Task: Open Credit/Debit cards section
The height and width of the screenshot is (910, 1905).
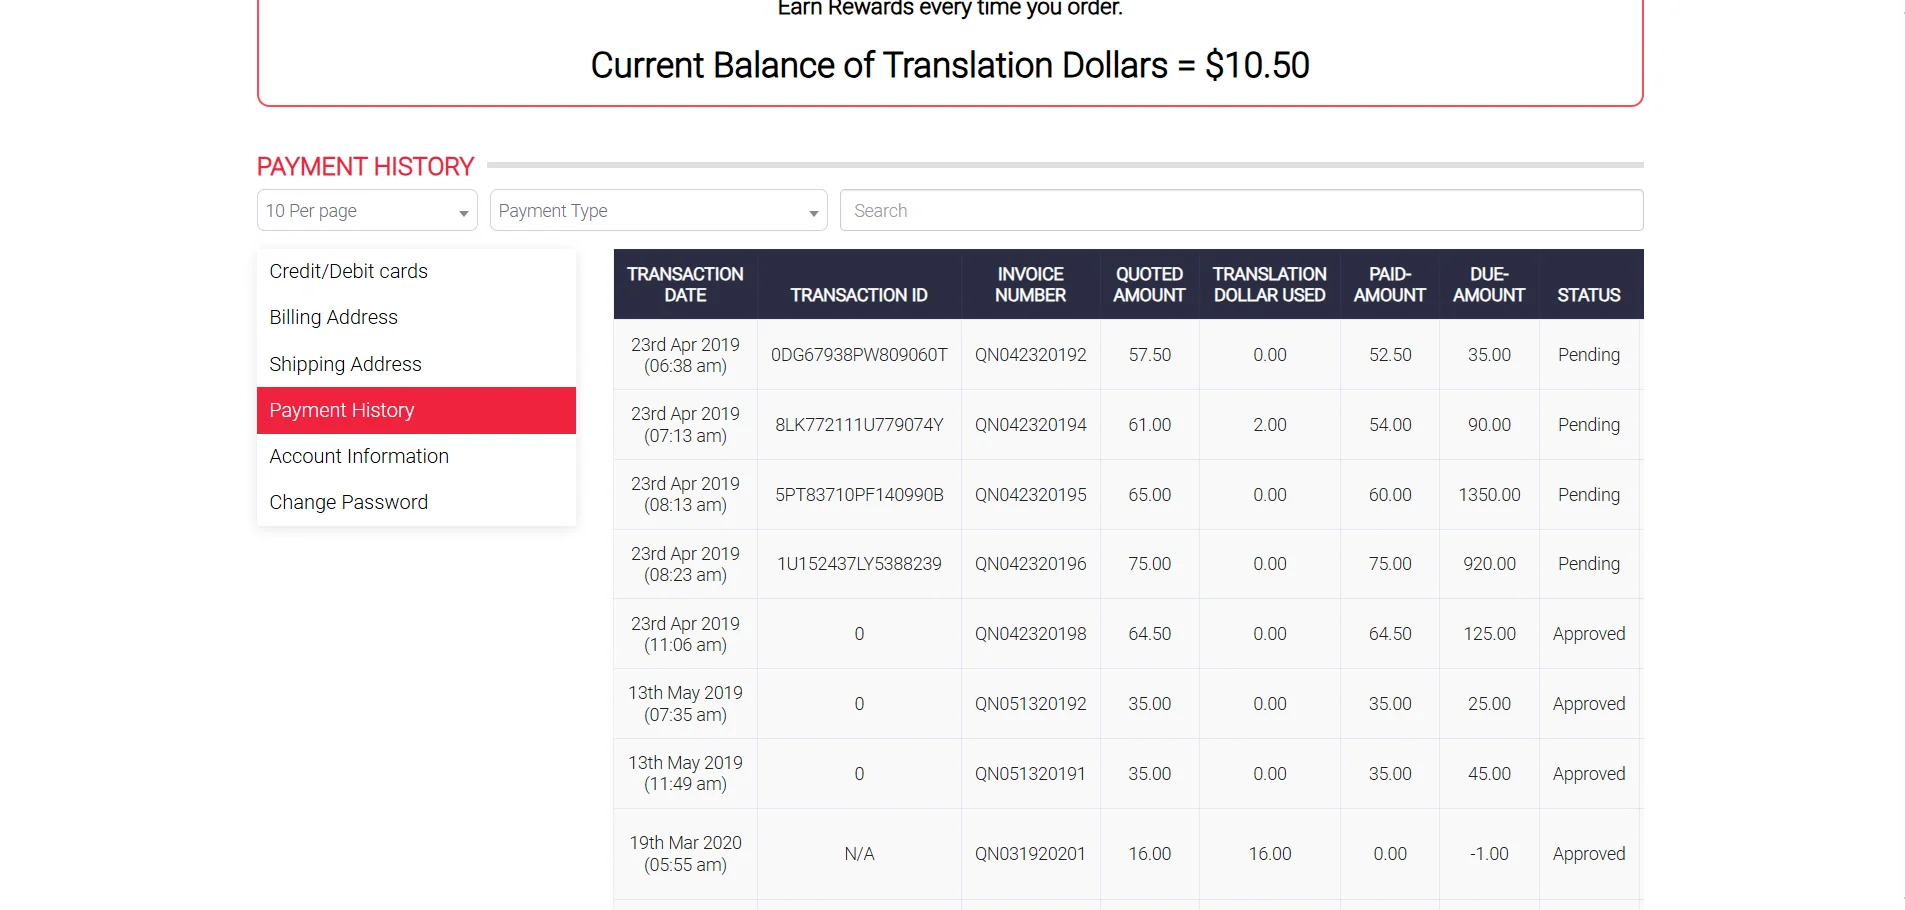Action: click(348, 271)
